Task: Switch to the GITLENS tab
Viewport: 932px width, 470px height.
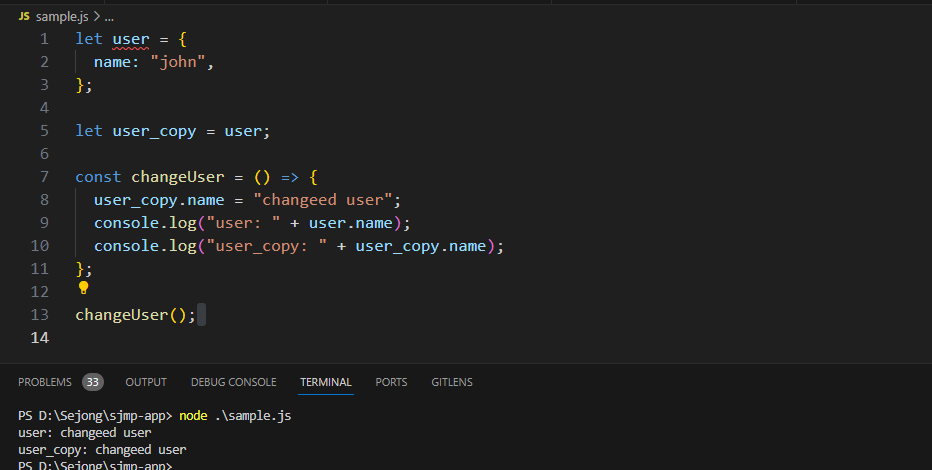Action: [x=452, y=382]
